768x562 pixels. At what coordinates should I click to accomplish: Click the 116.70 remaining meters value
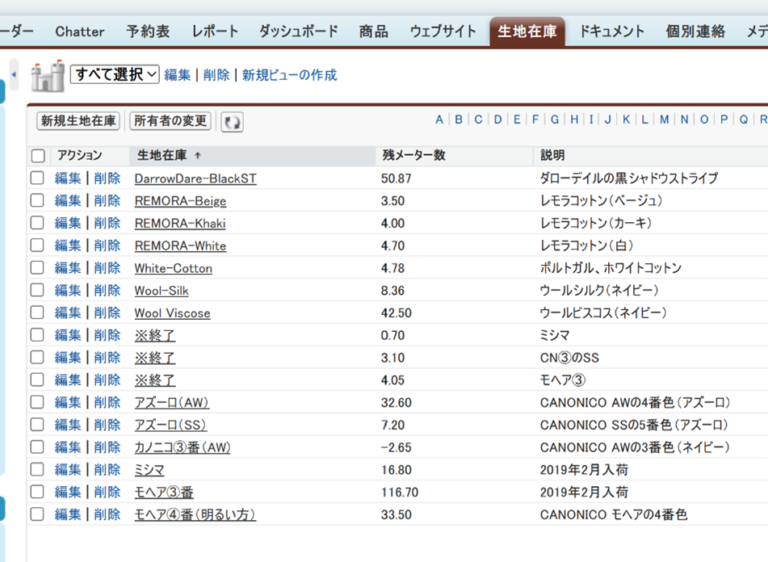pos(400,492)
